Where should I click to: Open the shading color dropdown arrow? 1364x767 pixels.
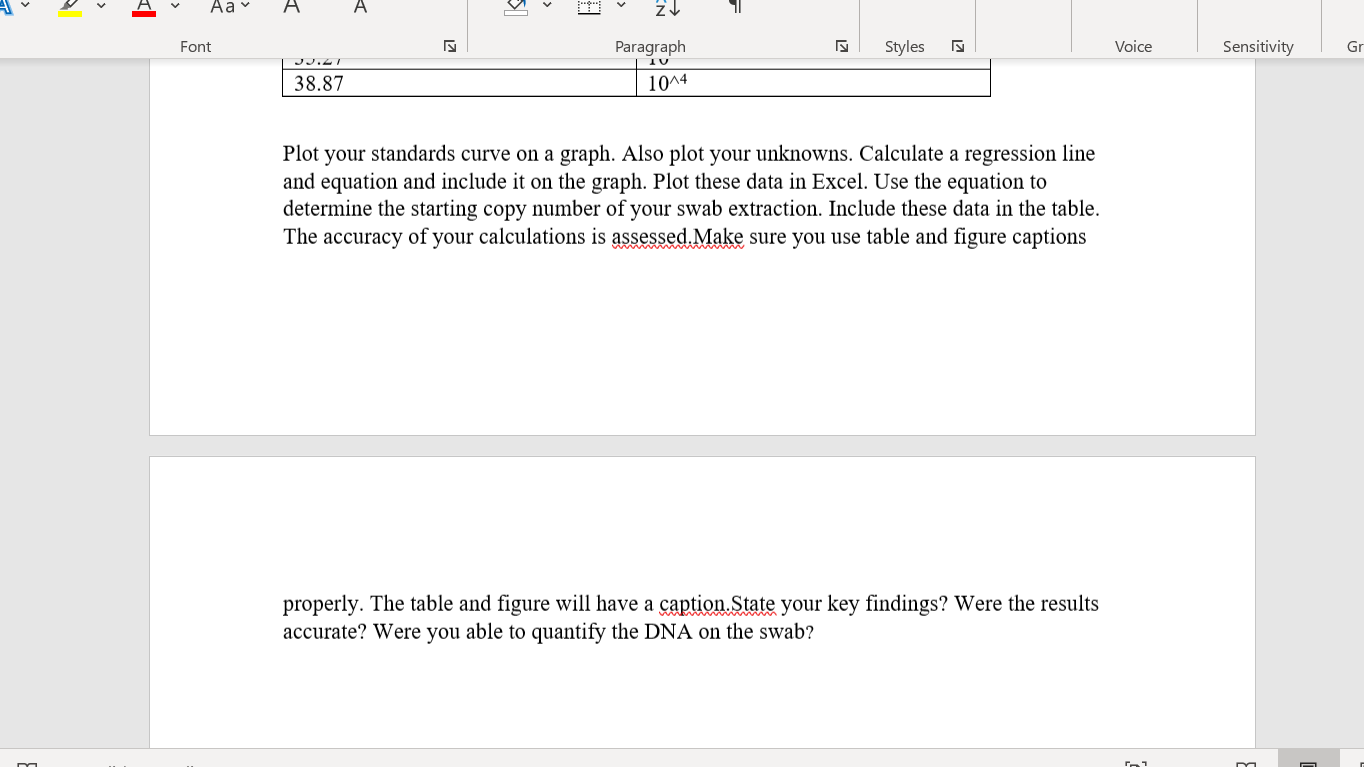coord(548,7)
